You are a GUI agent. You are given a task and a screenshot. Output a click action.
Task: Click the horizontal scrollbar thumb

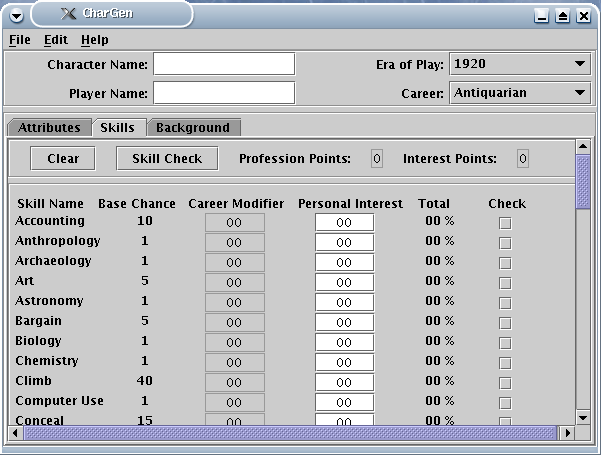290,433
